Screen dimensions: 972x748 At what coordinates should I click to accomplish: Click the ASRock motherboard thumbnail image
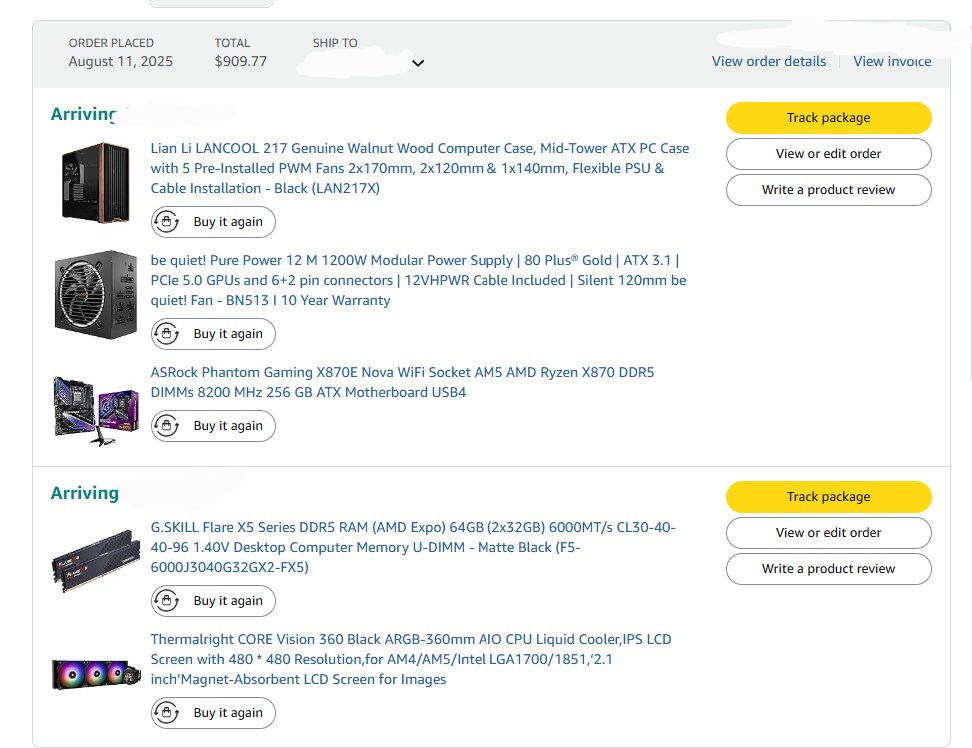click(95, 410)
